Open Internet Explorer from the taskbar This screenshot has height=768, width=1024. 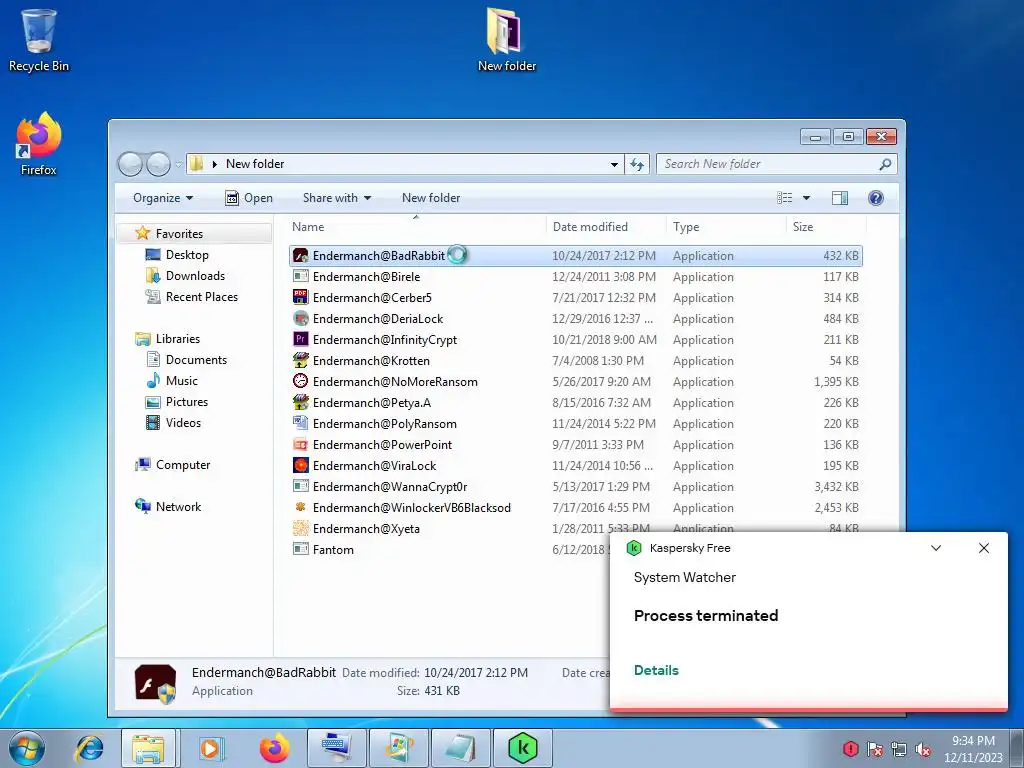click(89, 748)
